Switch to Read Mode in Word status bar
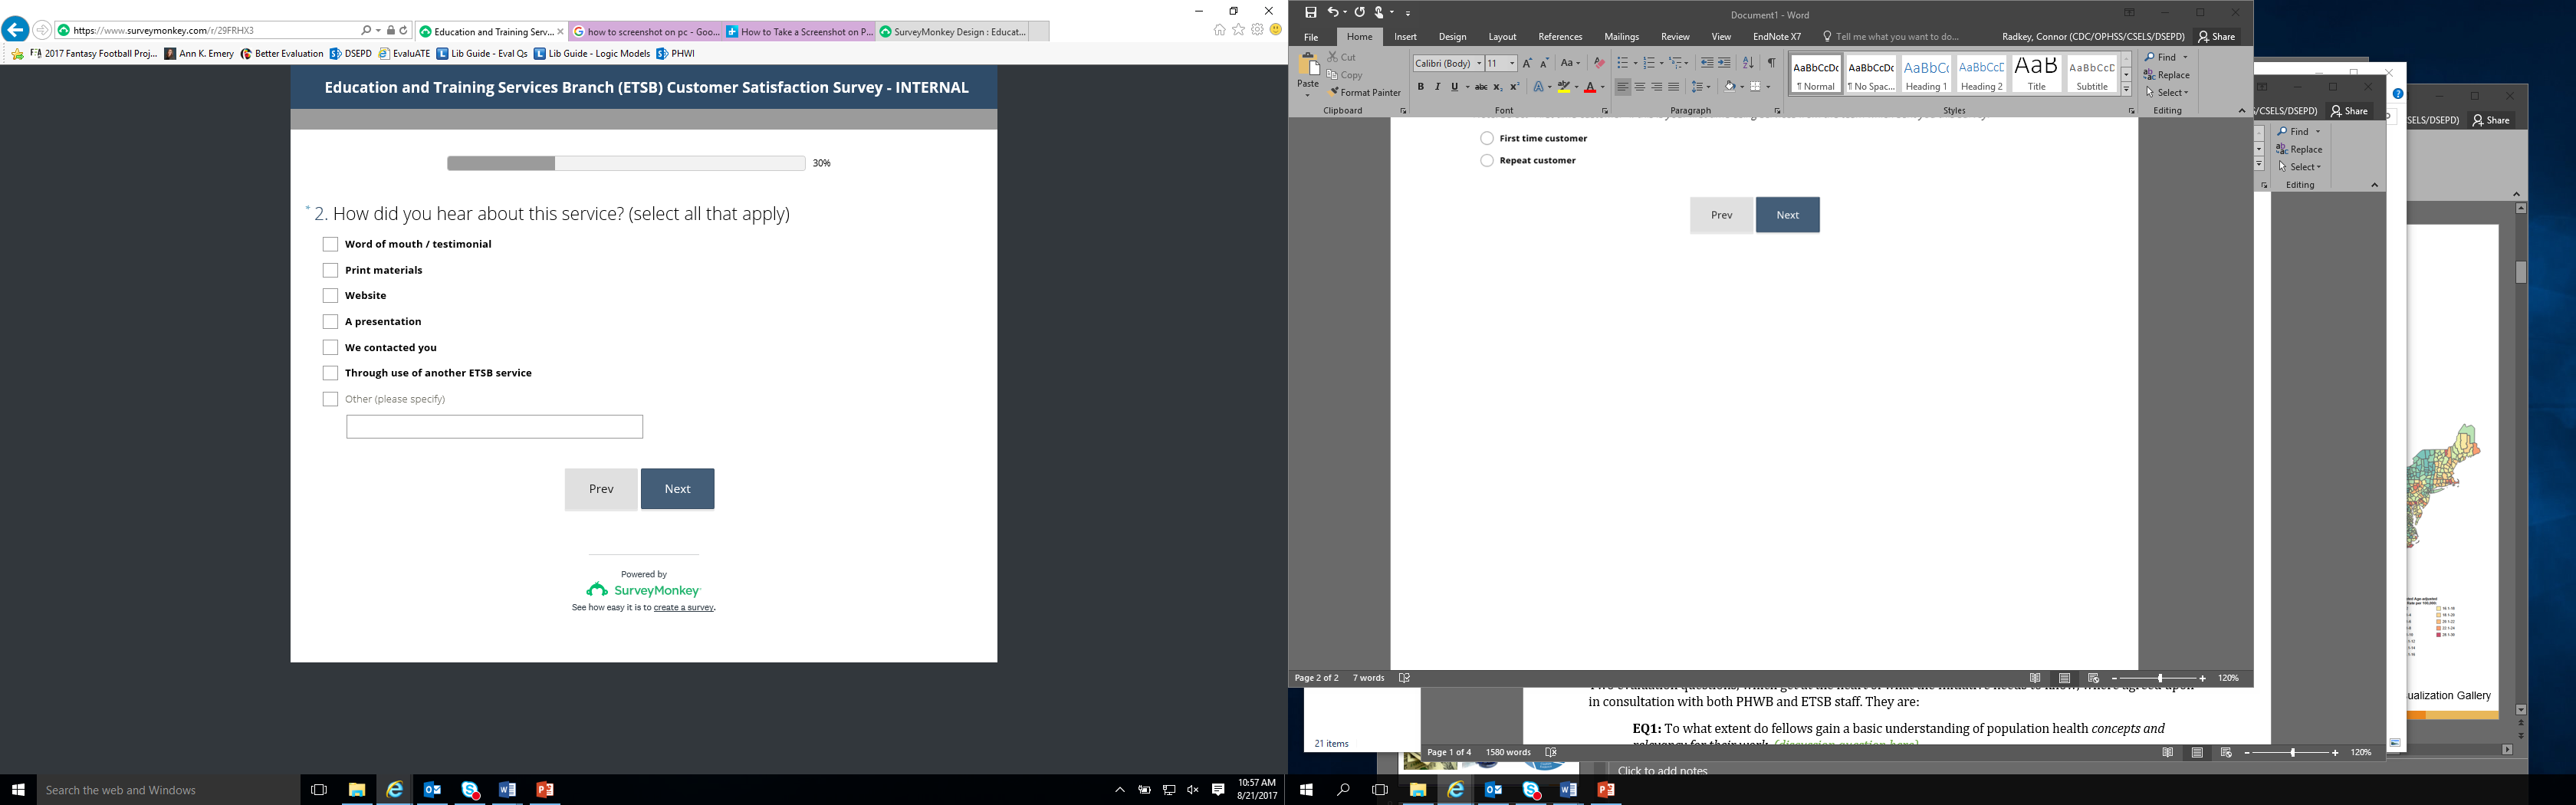Viewport: 2576px width, 805px height. point(2035,678)
